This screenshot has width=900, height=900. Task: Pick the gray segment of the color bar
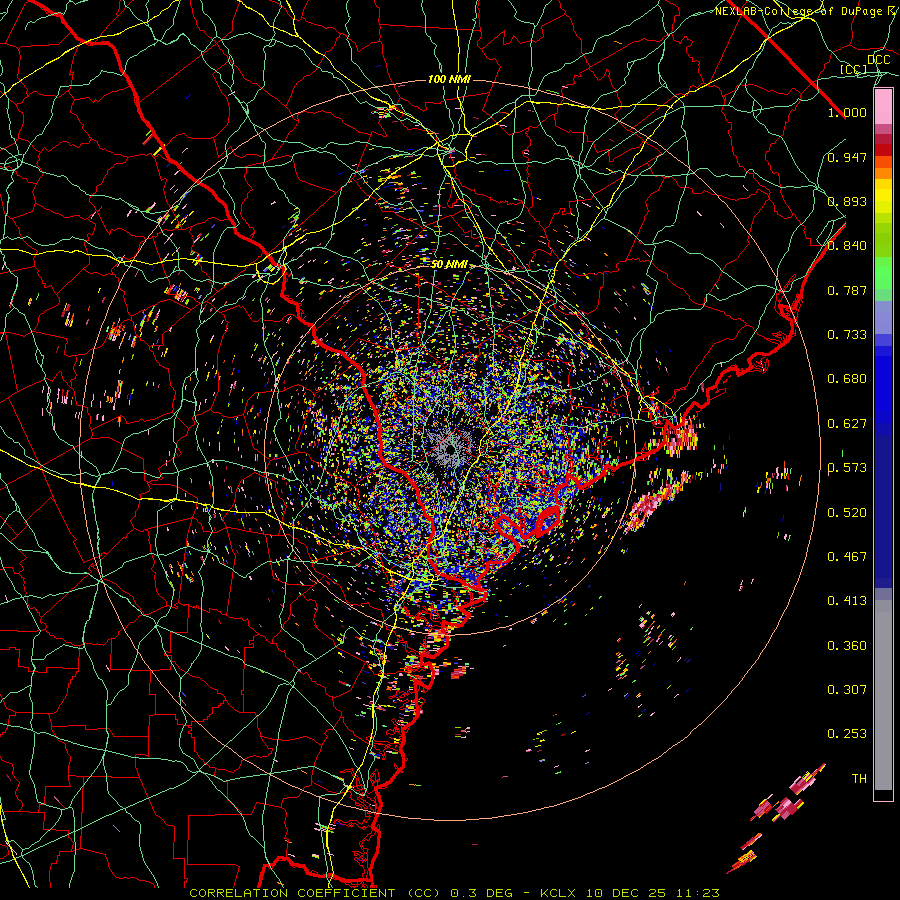pyautogui.click(x=883, y=695)
